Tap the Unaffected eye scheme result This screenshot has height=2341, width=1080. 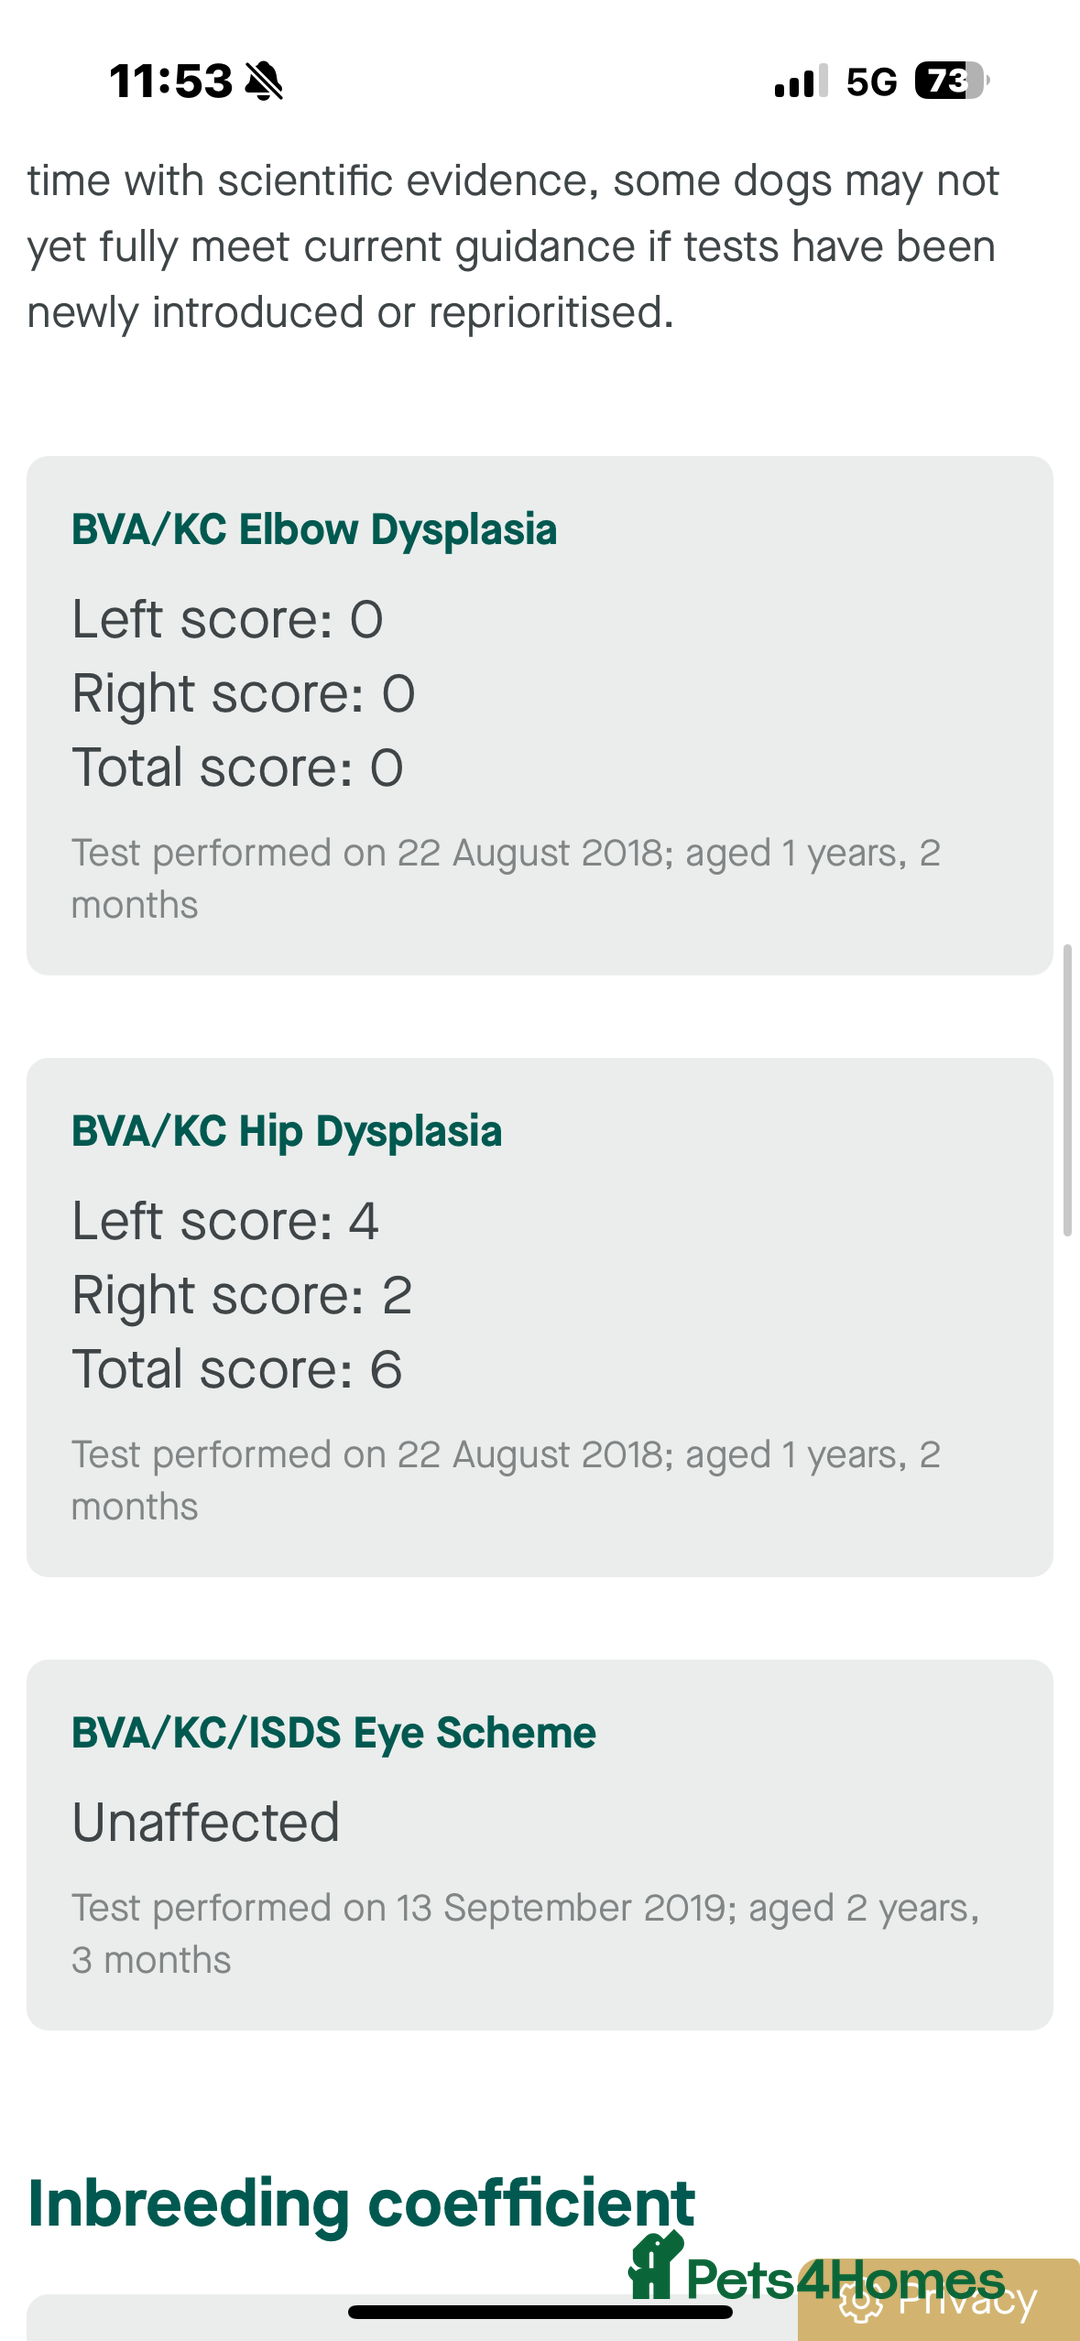(206, 1822)
